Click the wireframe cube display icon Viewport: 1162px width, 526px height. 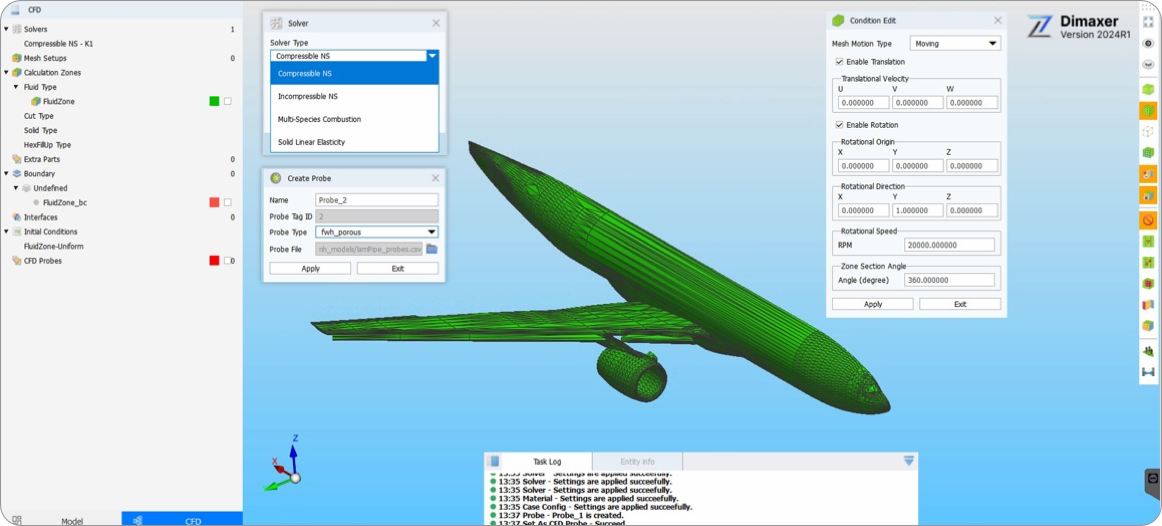(1148, 132)
